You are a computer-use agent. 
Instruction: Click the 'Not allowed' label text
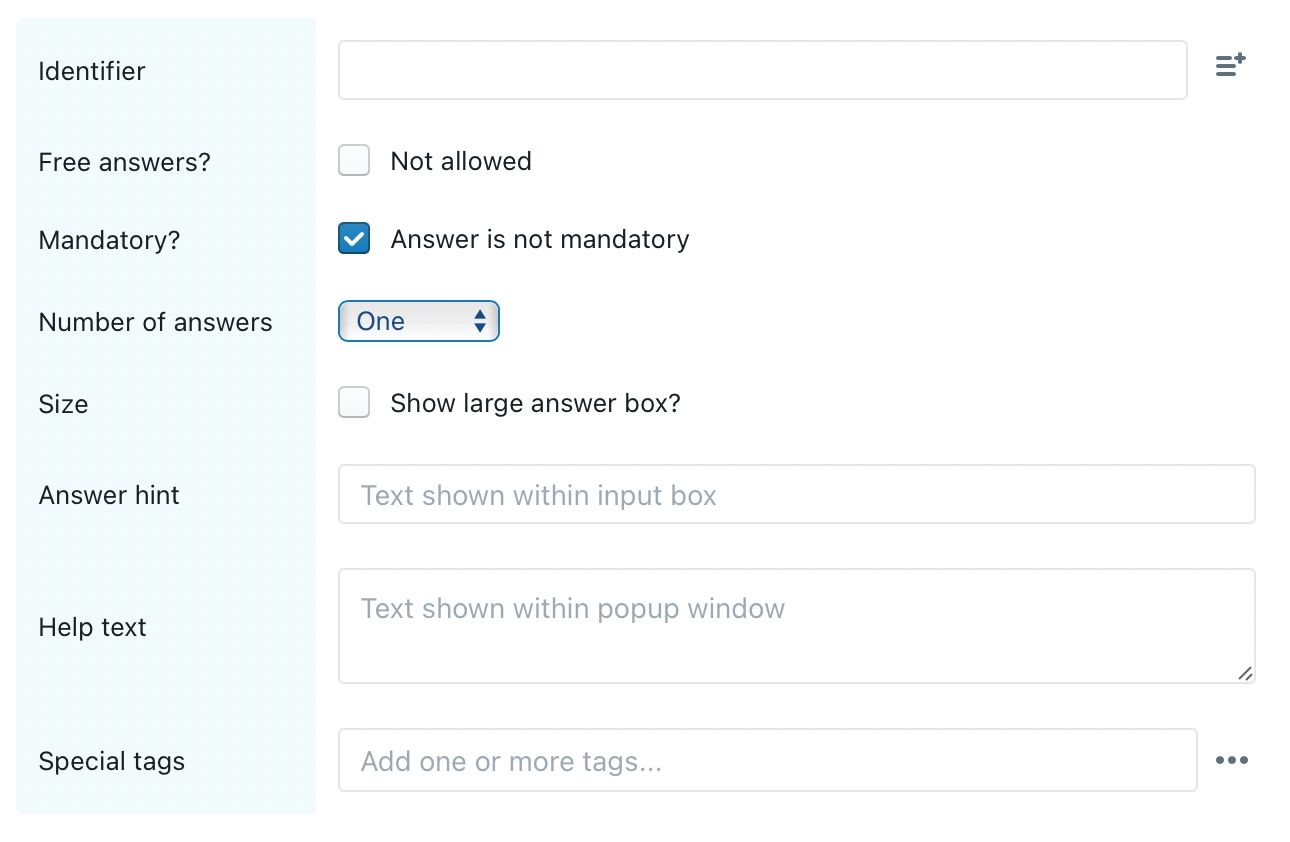tap(461, 161)
